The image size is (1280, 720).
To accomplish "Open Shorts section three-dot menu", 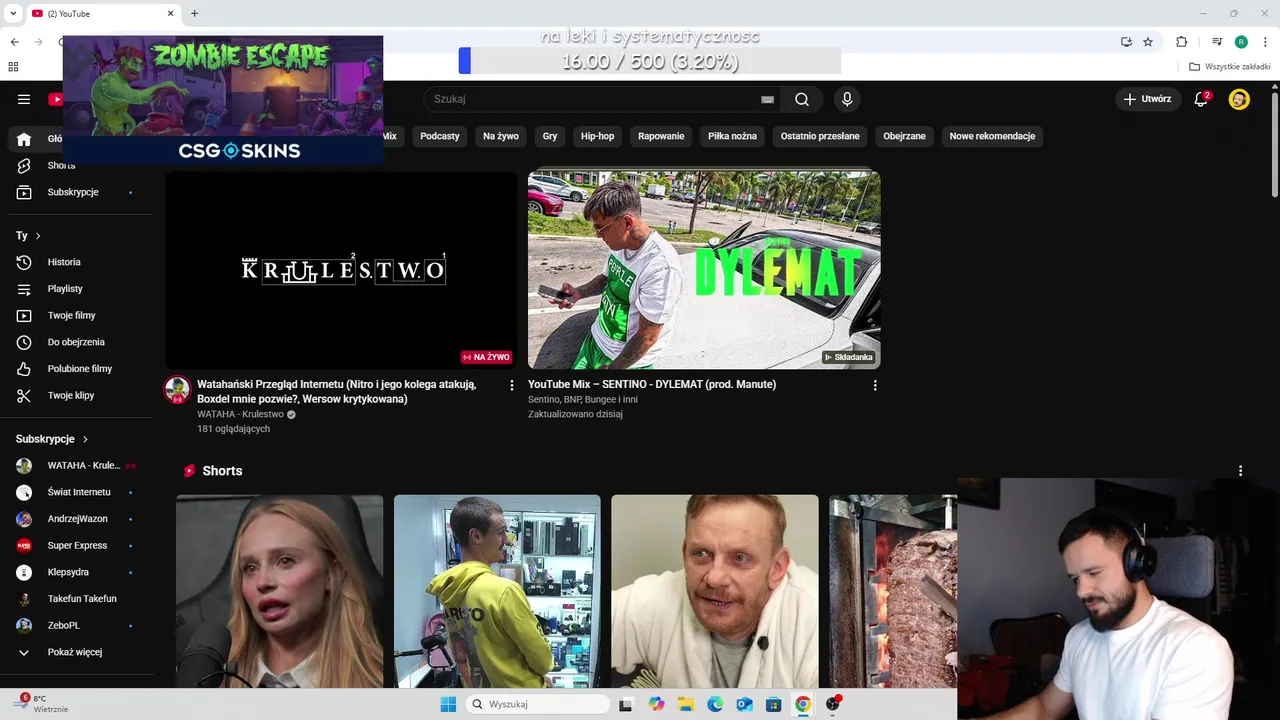I will (x=1240, y=471).
